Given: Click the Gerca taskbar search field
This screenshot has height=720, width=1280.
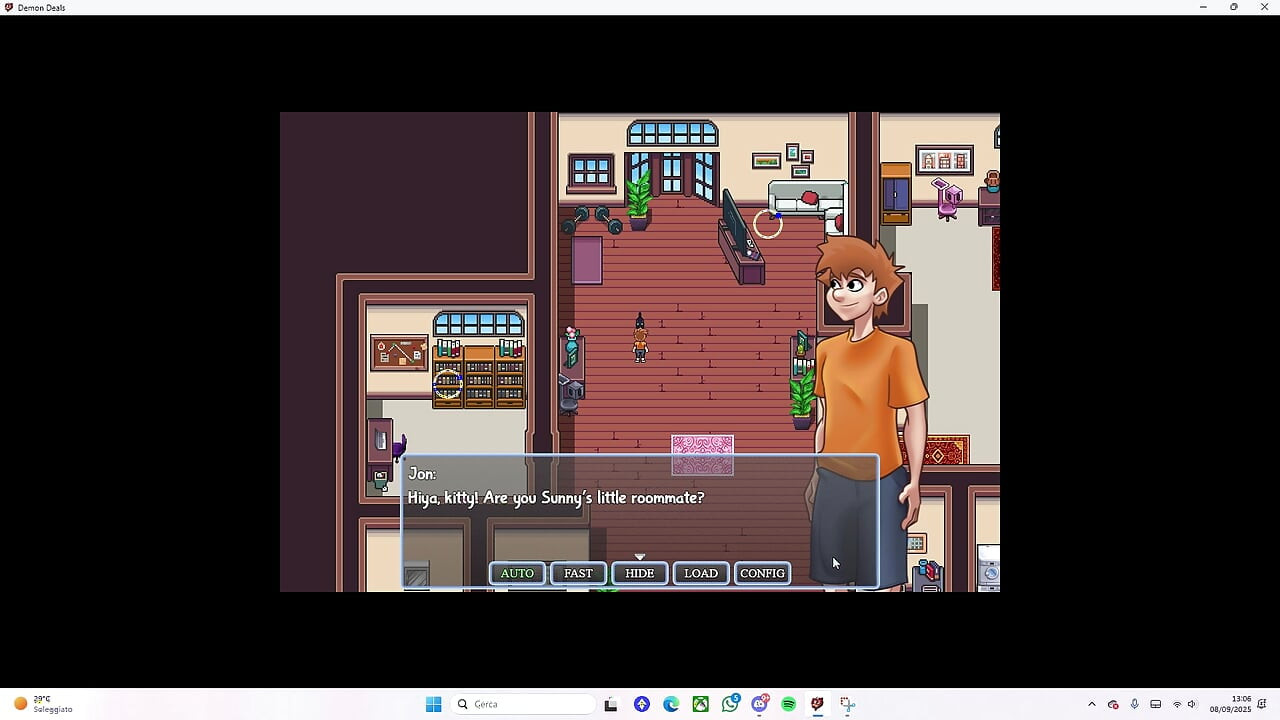Looking at the screenshot, I should [x=524, y=704].
